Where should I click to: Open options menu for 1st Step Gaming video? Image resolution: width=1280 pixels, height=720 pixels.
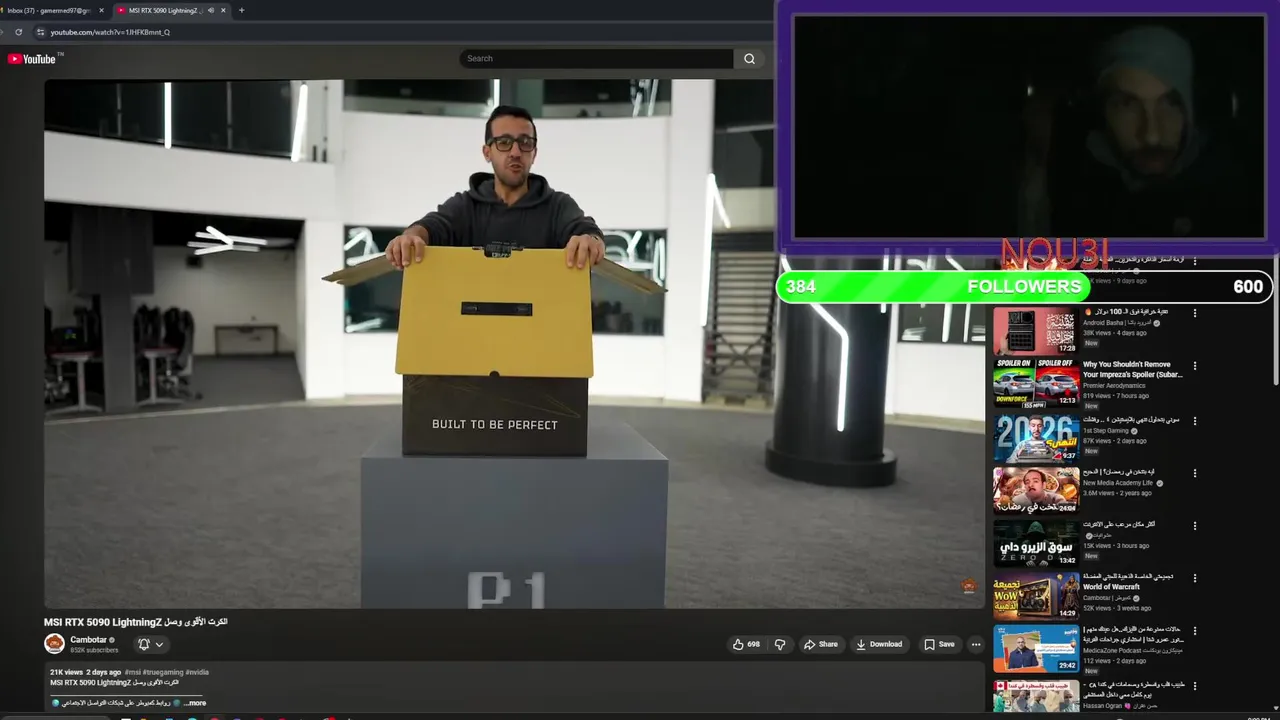pyautogui.click(x=1195, y=420)
